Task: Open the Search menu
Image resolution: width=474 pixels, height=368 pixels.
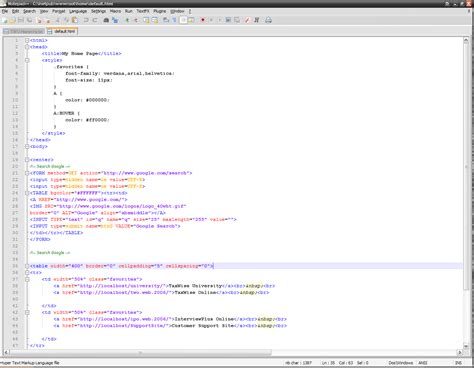Action: [29, 11]
